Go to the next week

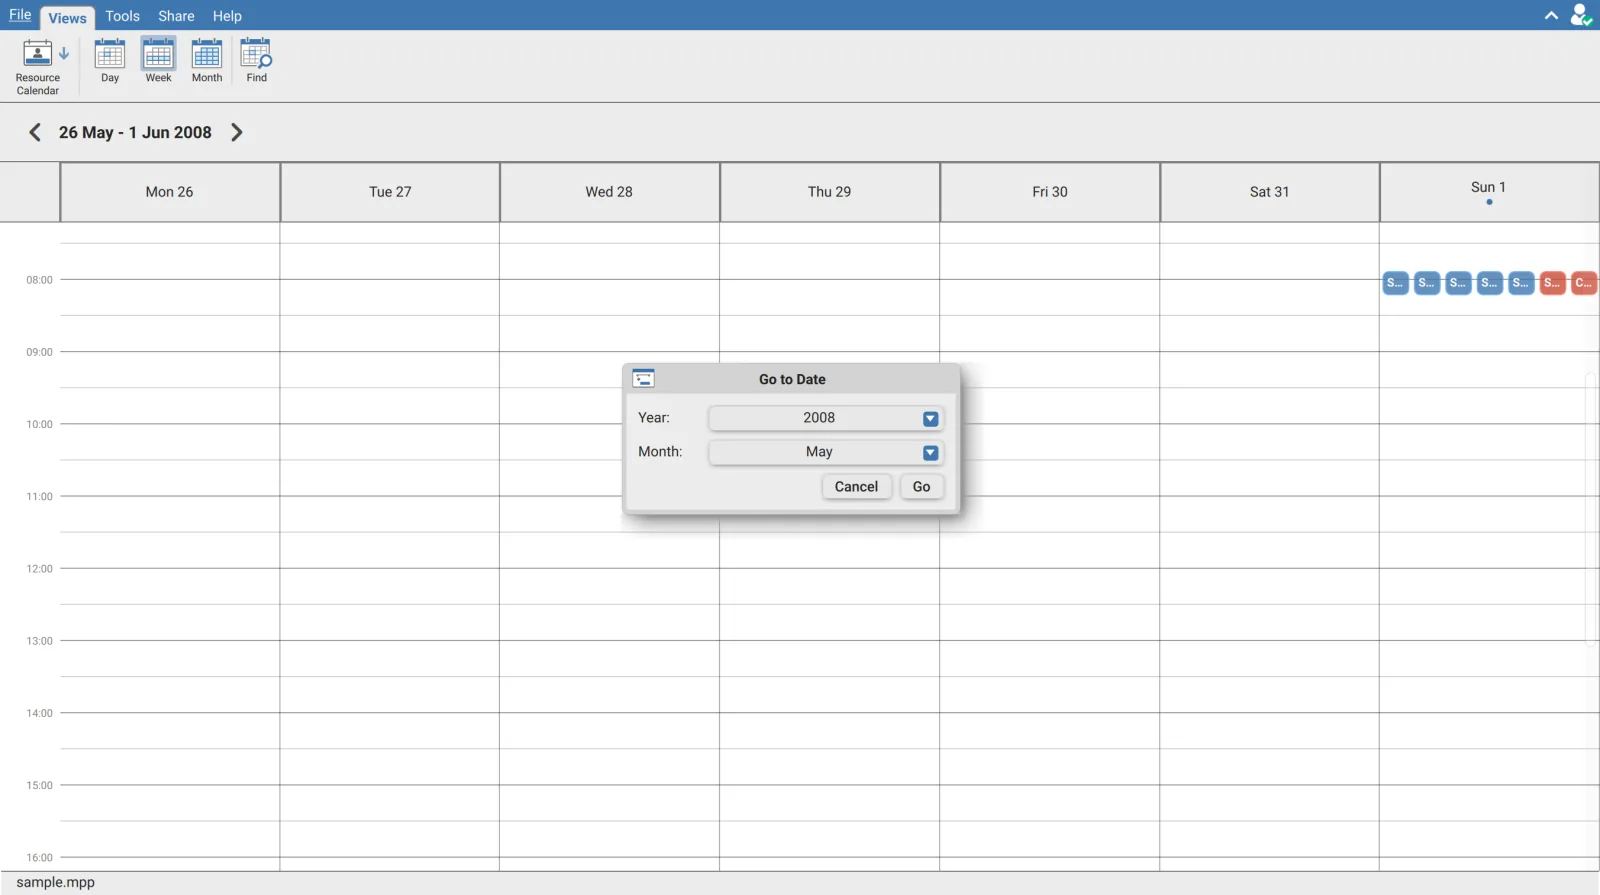pos(237,132)
